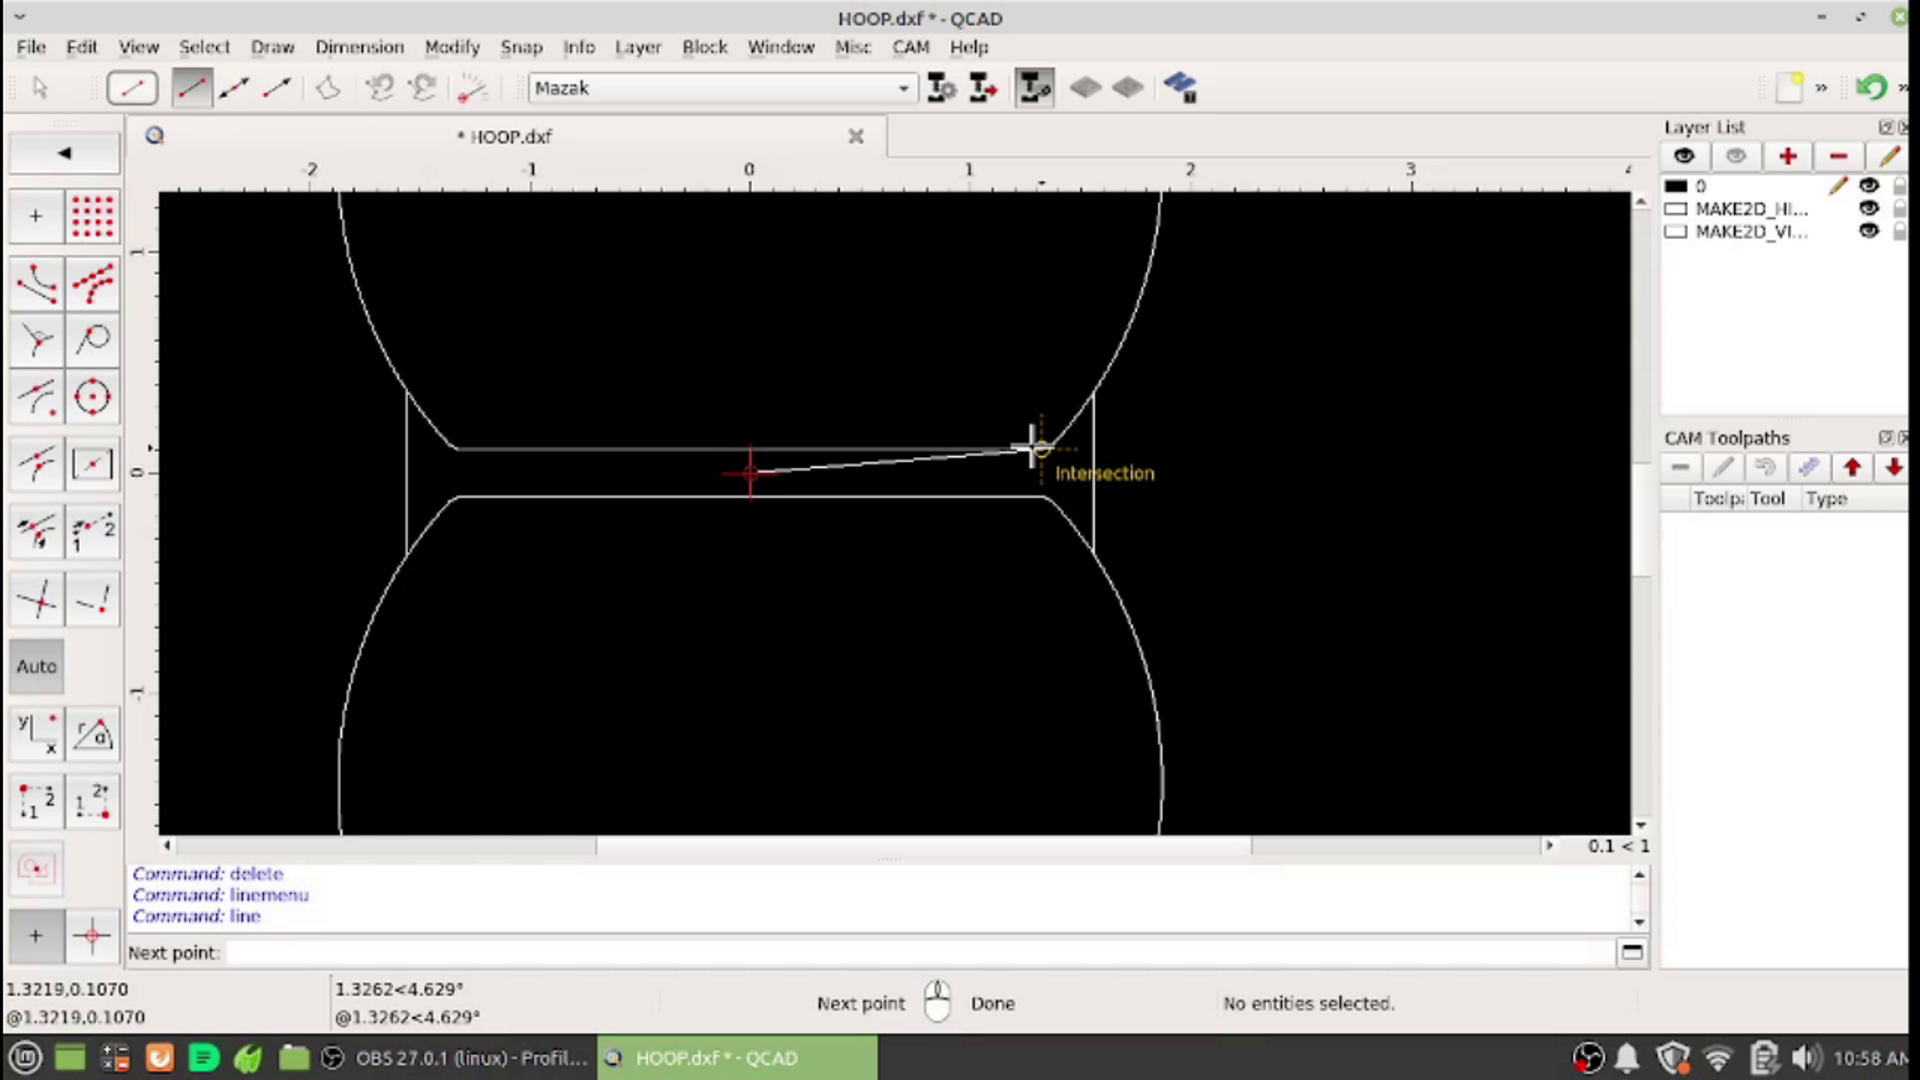The image size is (1920, 1080).
Task: Select the polyline shape tool icon
Action: 328,88
